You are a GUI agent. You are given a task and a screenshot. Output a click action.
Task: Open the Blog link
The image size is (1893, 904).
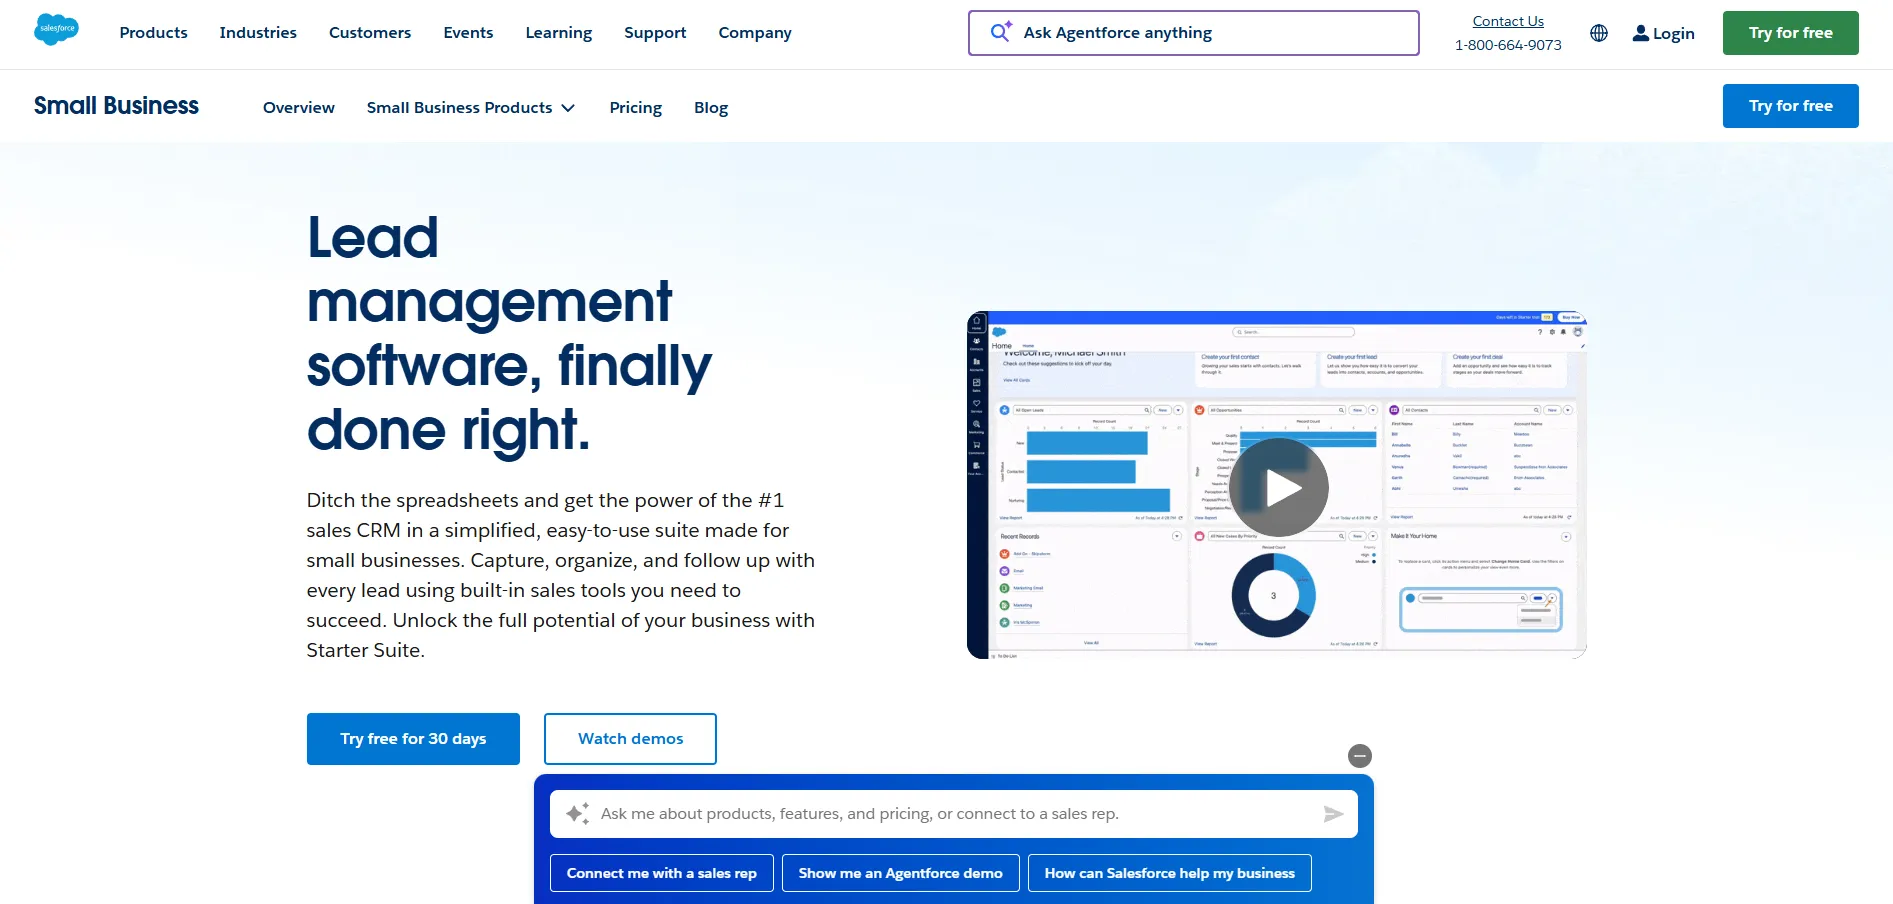pyautogui.click(x=711, y=108)
